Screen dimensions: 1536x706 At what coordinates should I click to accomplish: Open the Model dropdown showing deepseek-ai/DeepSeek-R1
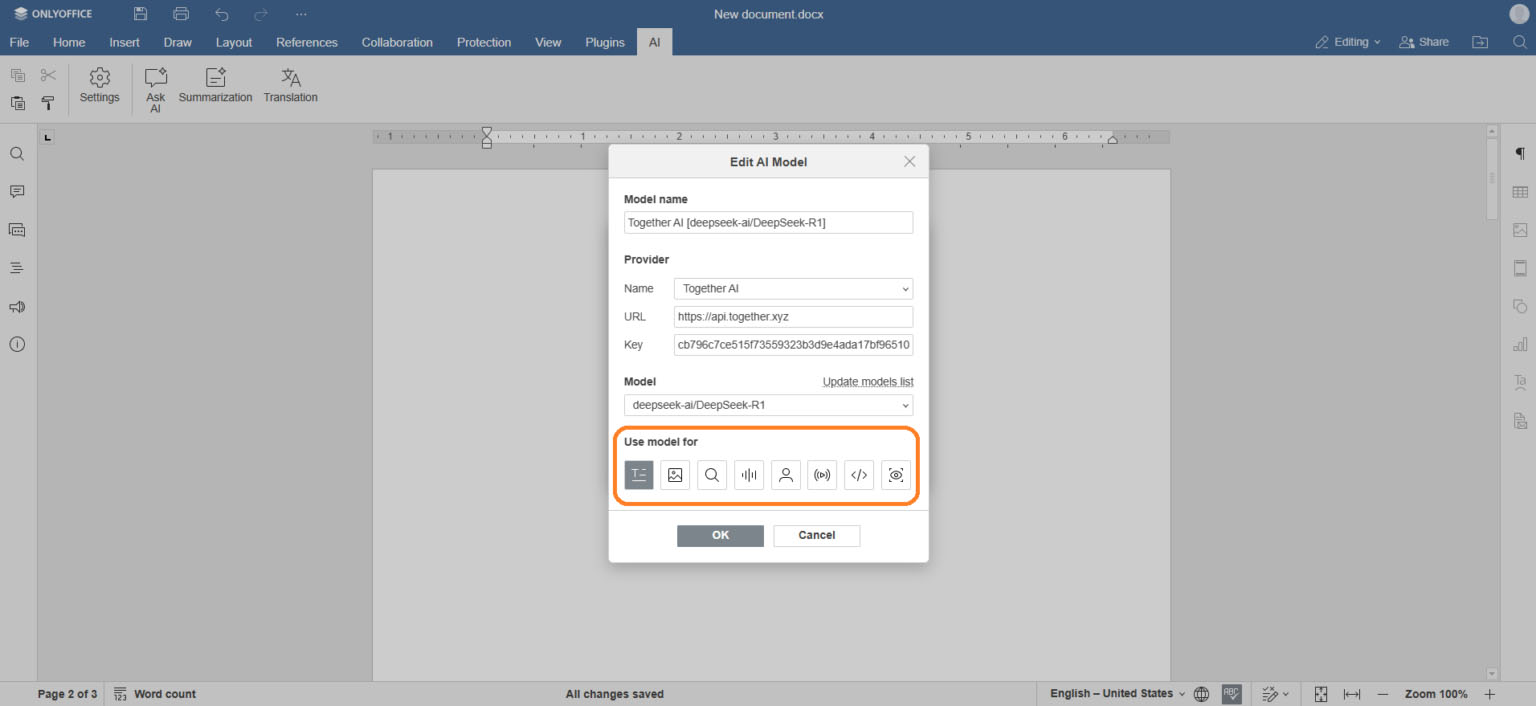point(769,405)
